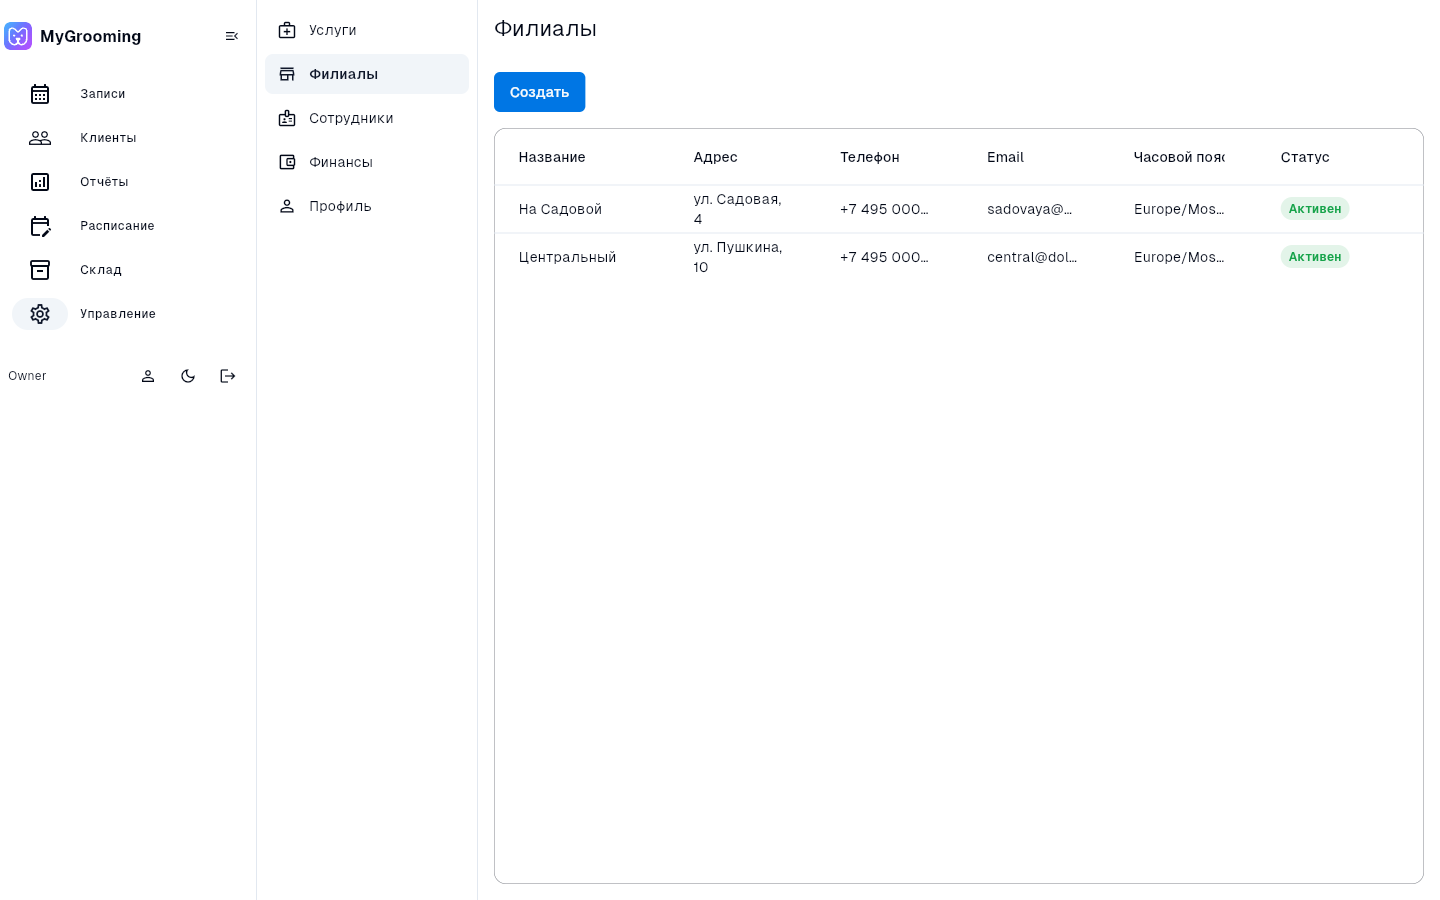Click Активен badge in Центральный row
The height and width of the screenshot is (900, 1440).
(1315, 257)
